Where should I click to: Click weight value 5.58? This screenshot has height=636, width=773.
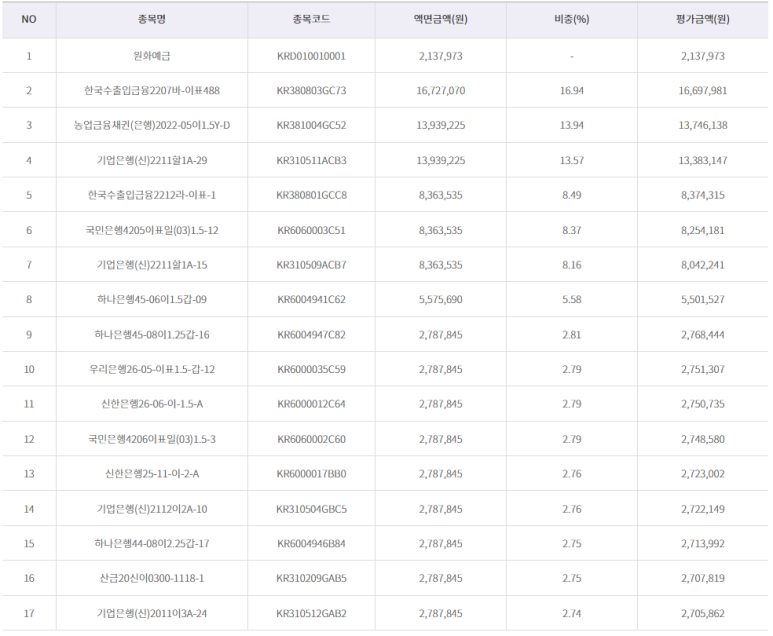point(572,300)
